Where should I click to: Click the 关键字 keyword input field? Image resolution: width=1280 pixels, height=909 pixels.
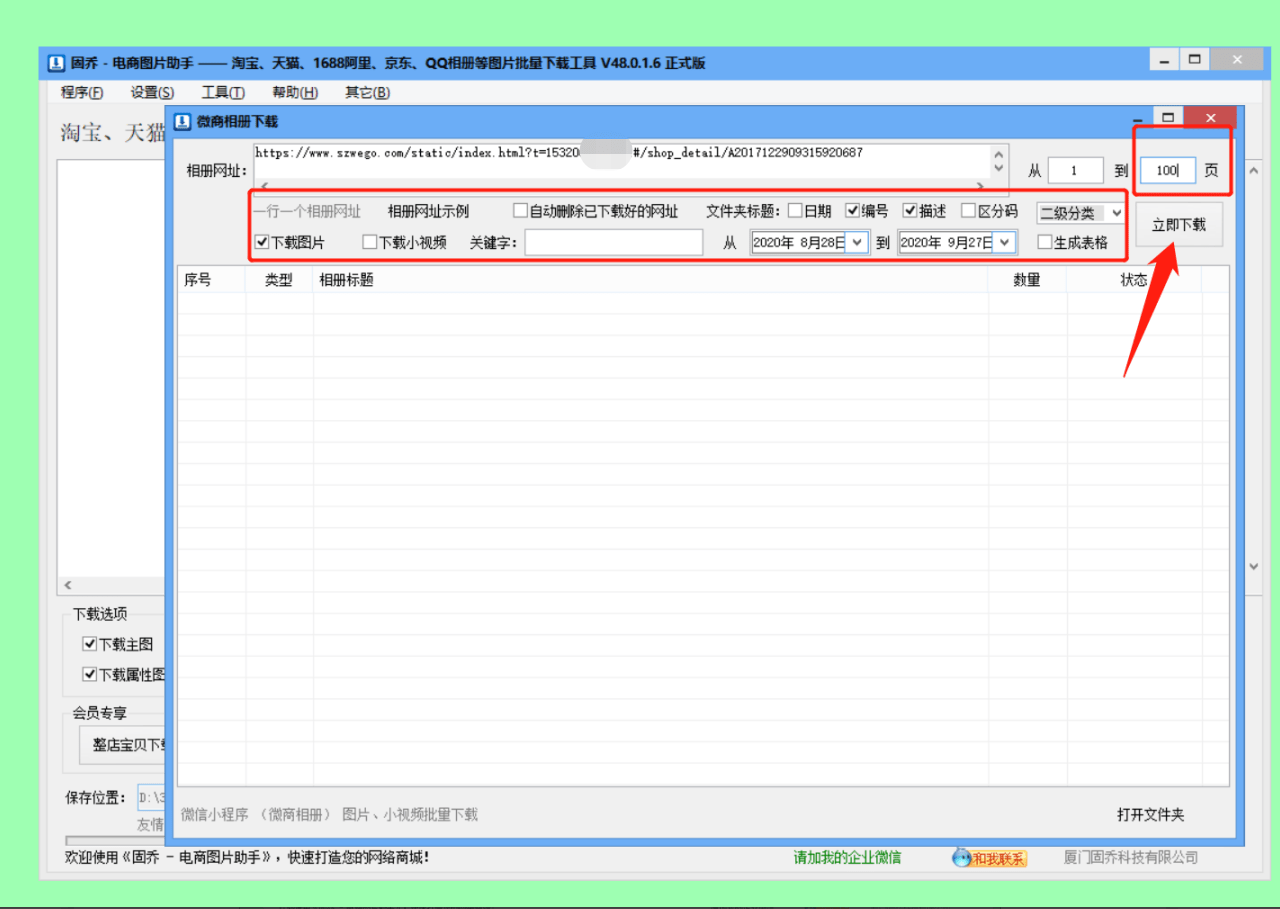[x=614, y=242]
